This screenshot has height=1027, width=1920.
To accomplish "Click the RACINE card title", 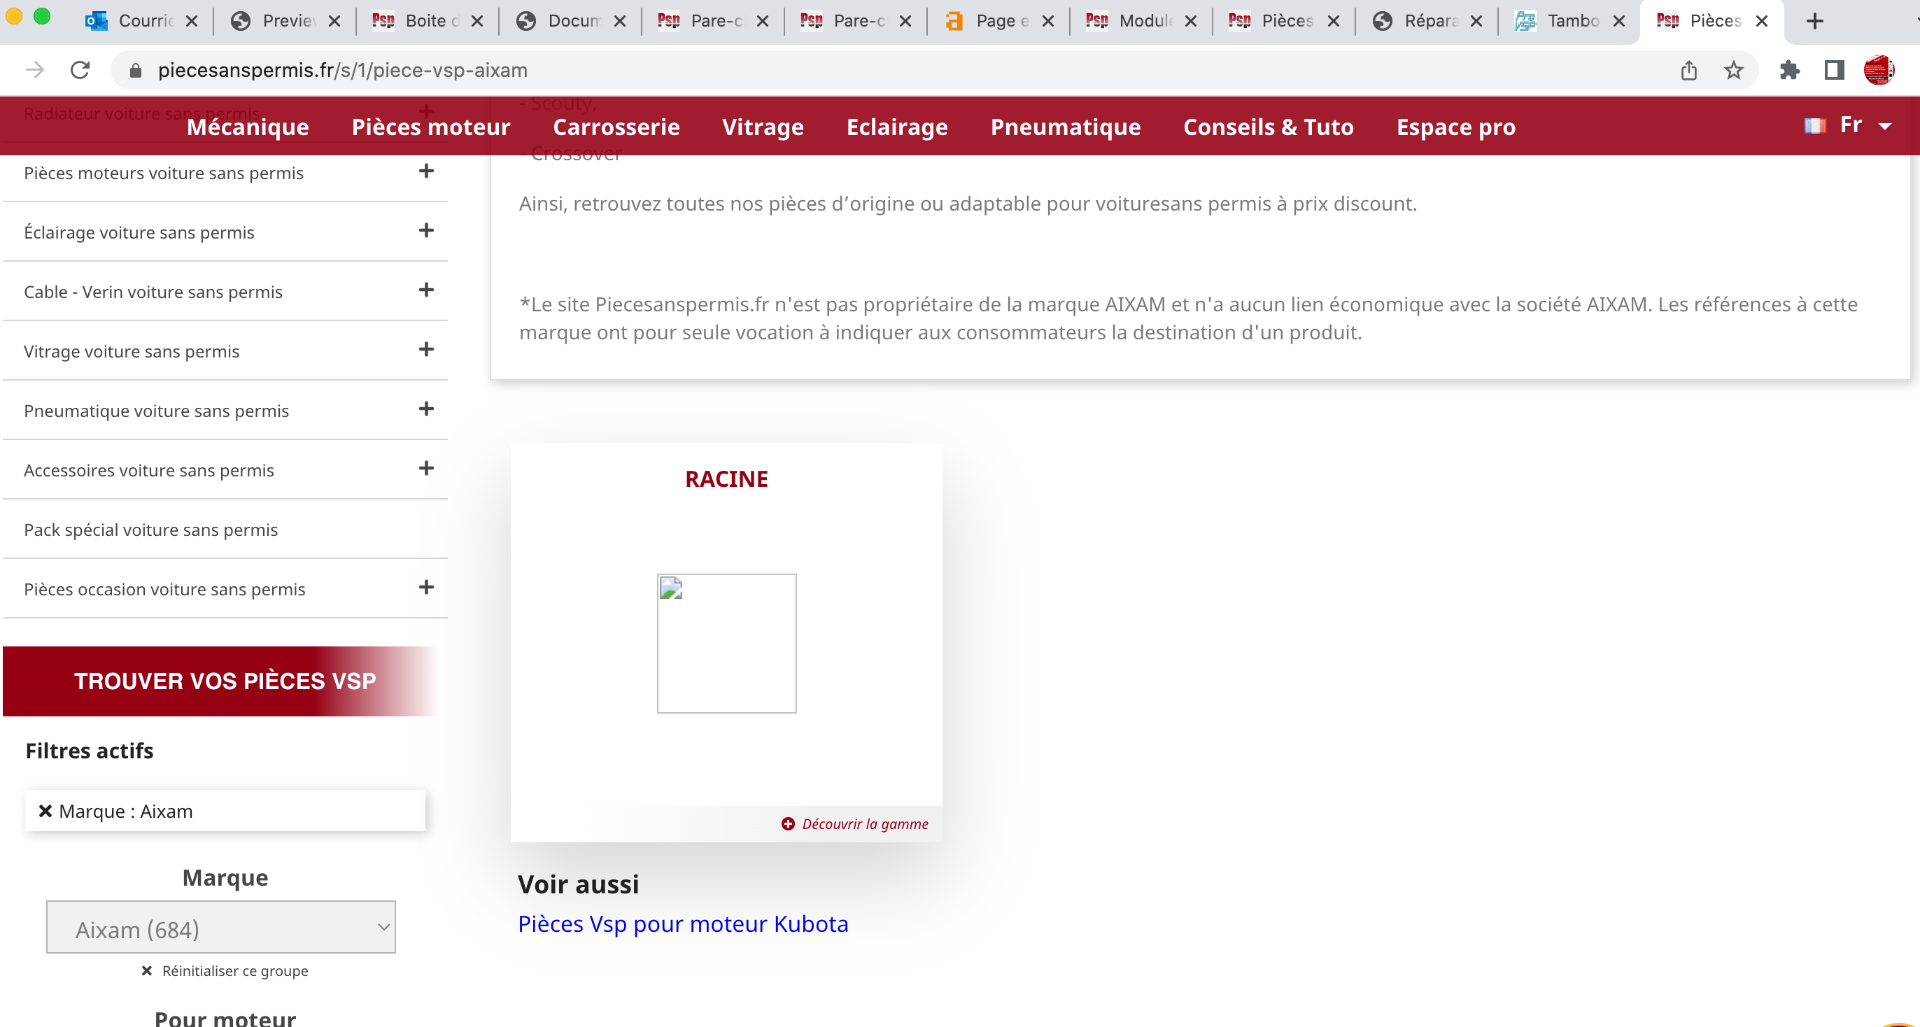I will pos(727,479).
